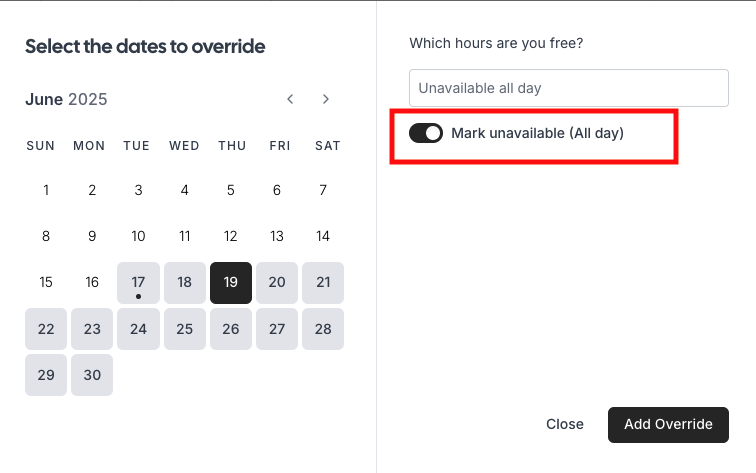Pick June 20 in the calendar
This screenshot has height=473, width=756.
pos(277,283)
